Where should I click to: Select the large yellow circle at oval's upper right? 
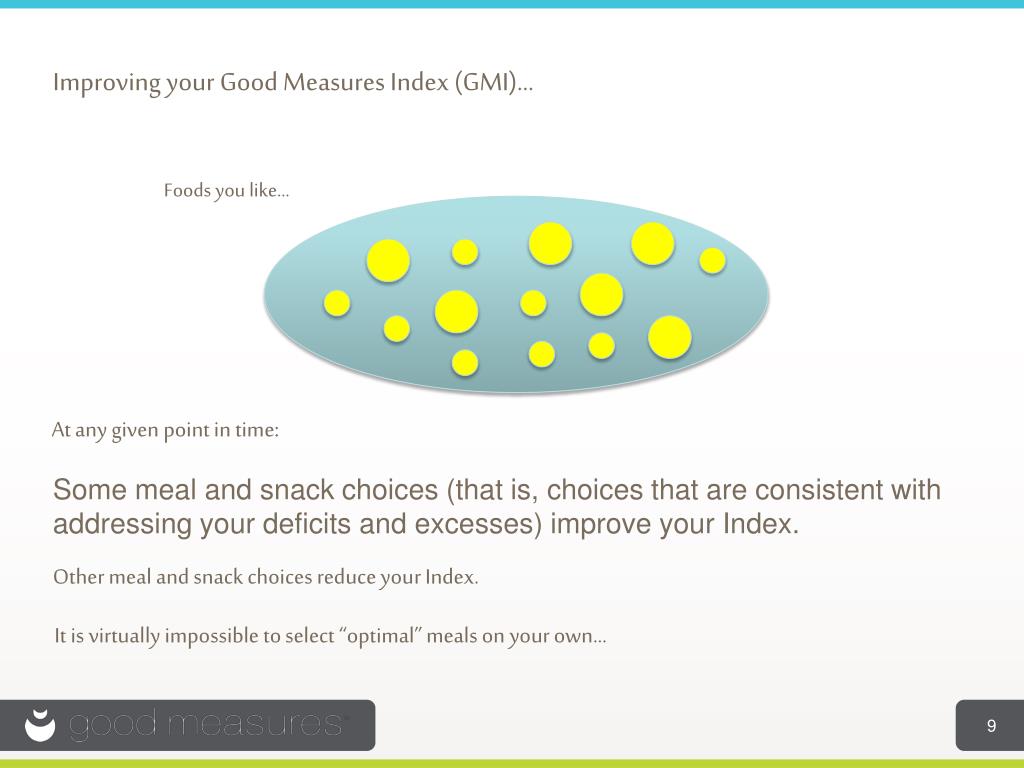(652, 244)
